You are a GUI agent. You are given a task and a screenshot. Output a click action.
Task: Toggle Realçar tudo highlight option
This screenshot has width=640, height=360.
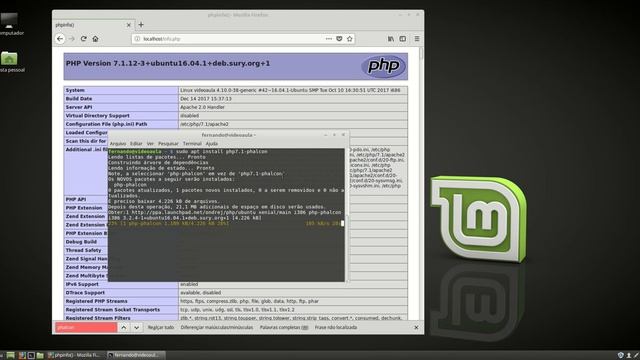(161, 327)
